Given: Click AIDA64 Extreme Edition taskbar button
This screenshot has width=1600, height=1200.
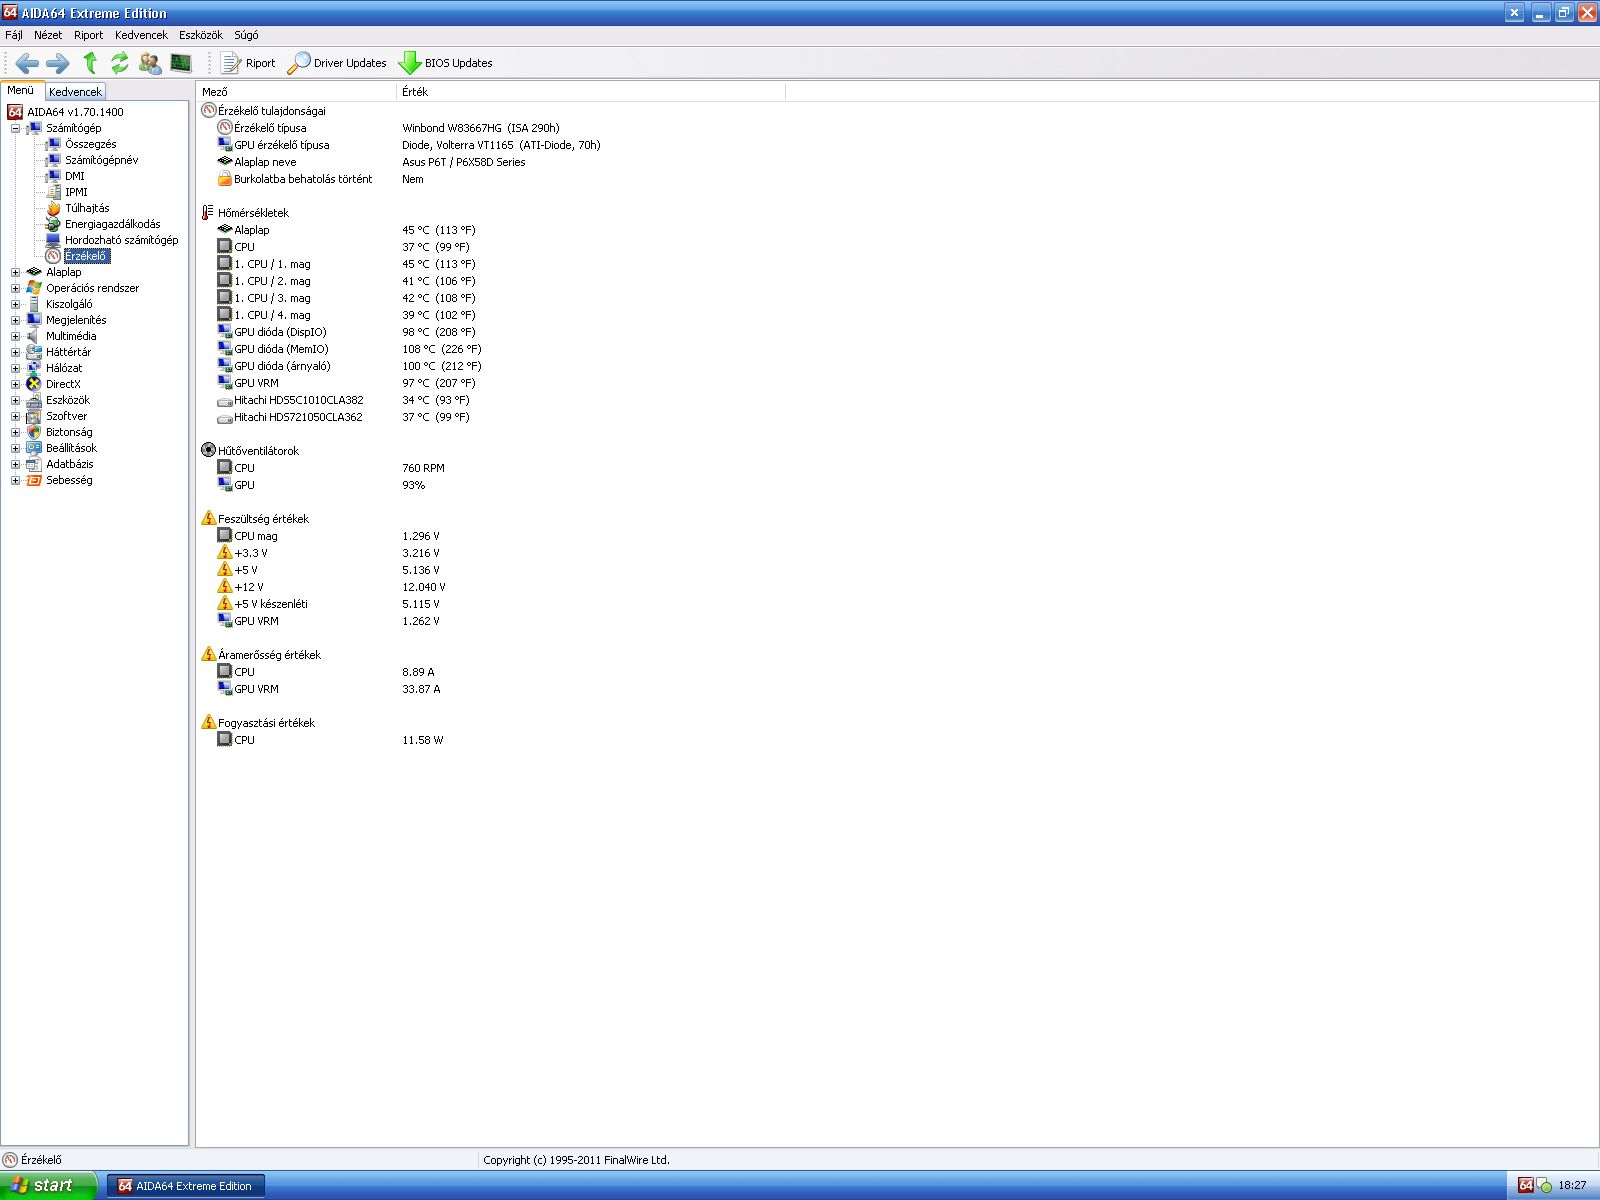Looking at the screenshot, I should (186, 1186).
